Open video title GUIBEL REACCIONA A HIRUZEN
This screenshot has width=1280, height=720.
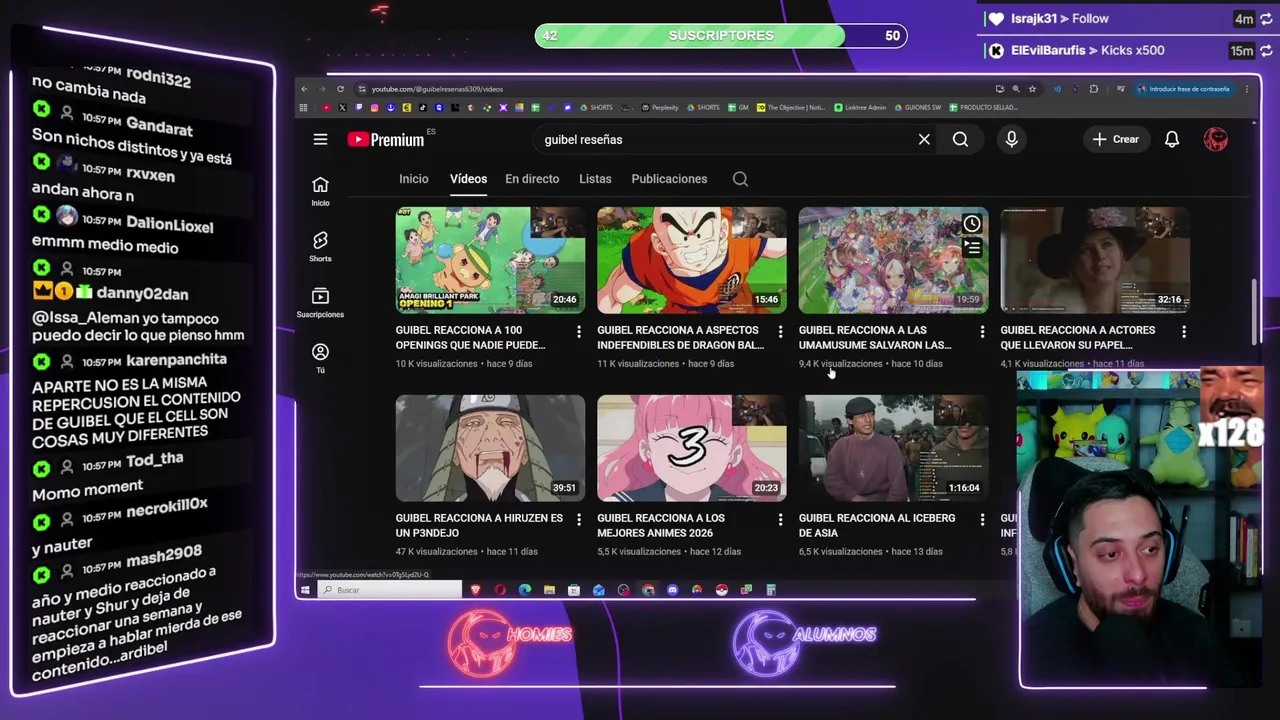tap(479, 525)
